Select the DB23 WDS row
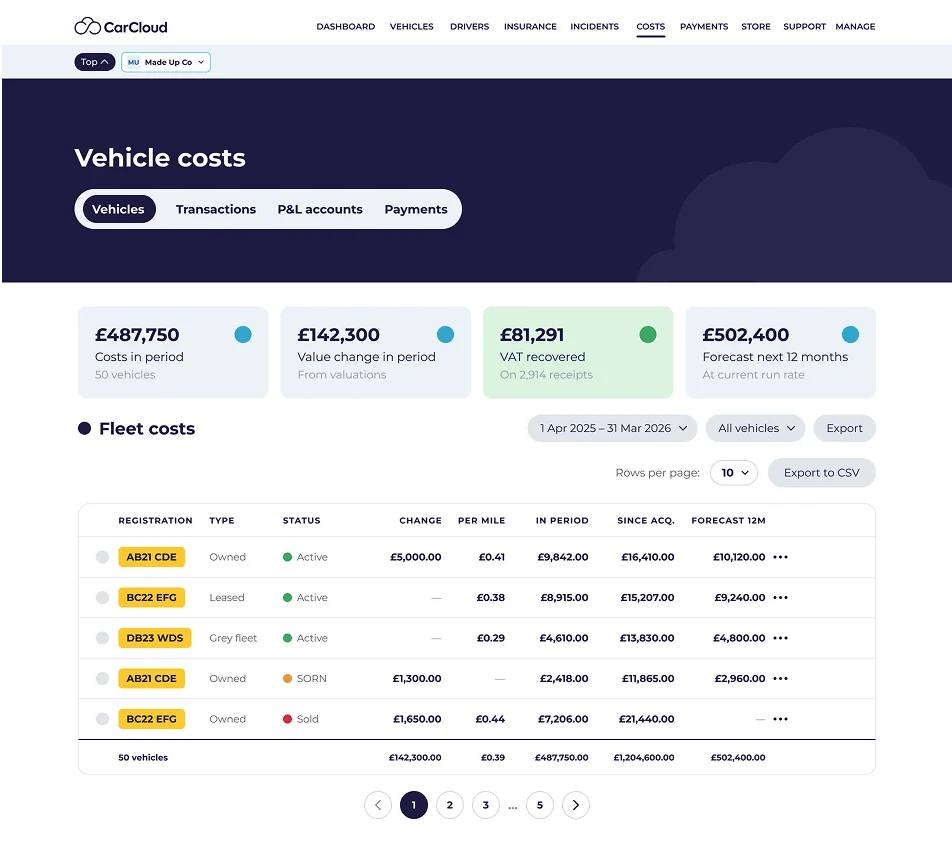Viewport: 952px width, 859px height. pyautogui.click(x=102, y=638)
